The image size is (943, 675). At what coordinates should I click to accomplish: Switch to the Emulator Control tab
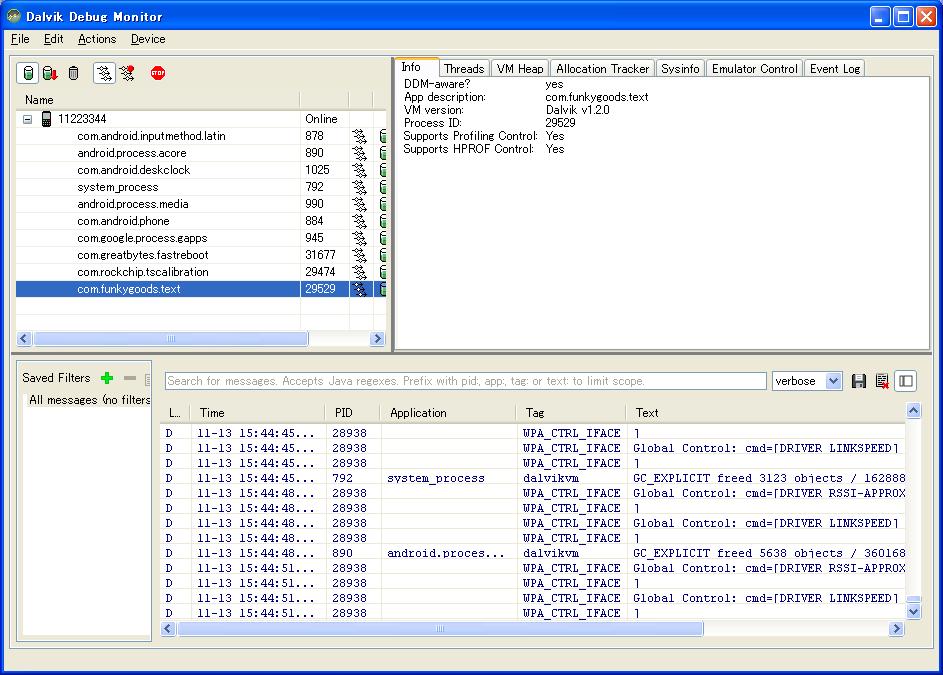click(755, 69)
